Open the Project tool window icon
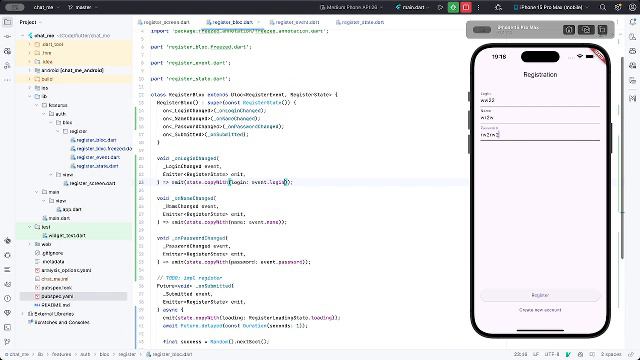The width and height of the screenshot is (640, 360). (7, 22)
